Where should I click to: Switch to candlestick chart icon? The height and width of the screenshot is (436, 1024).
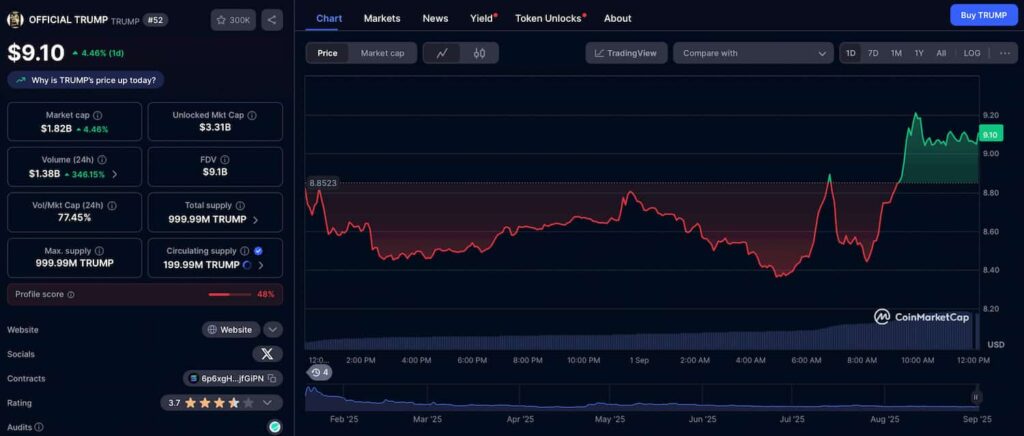(x=479, y=53)
